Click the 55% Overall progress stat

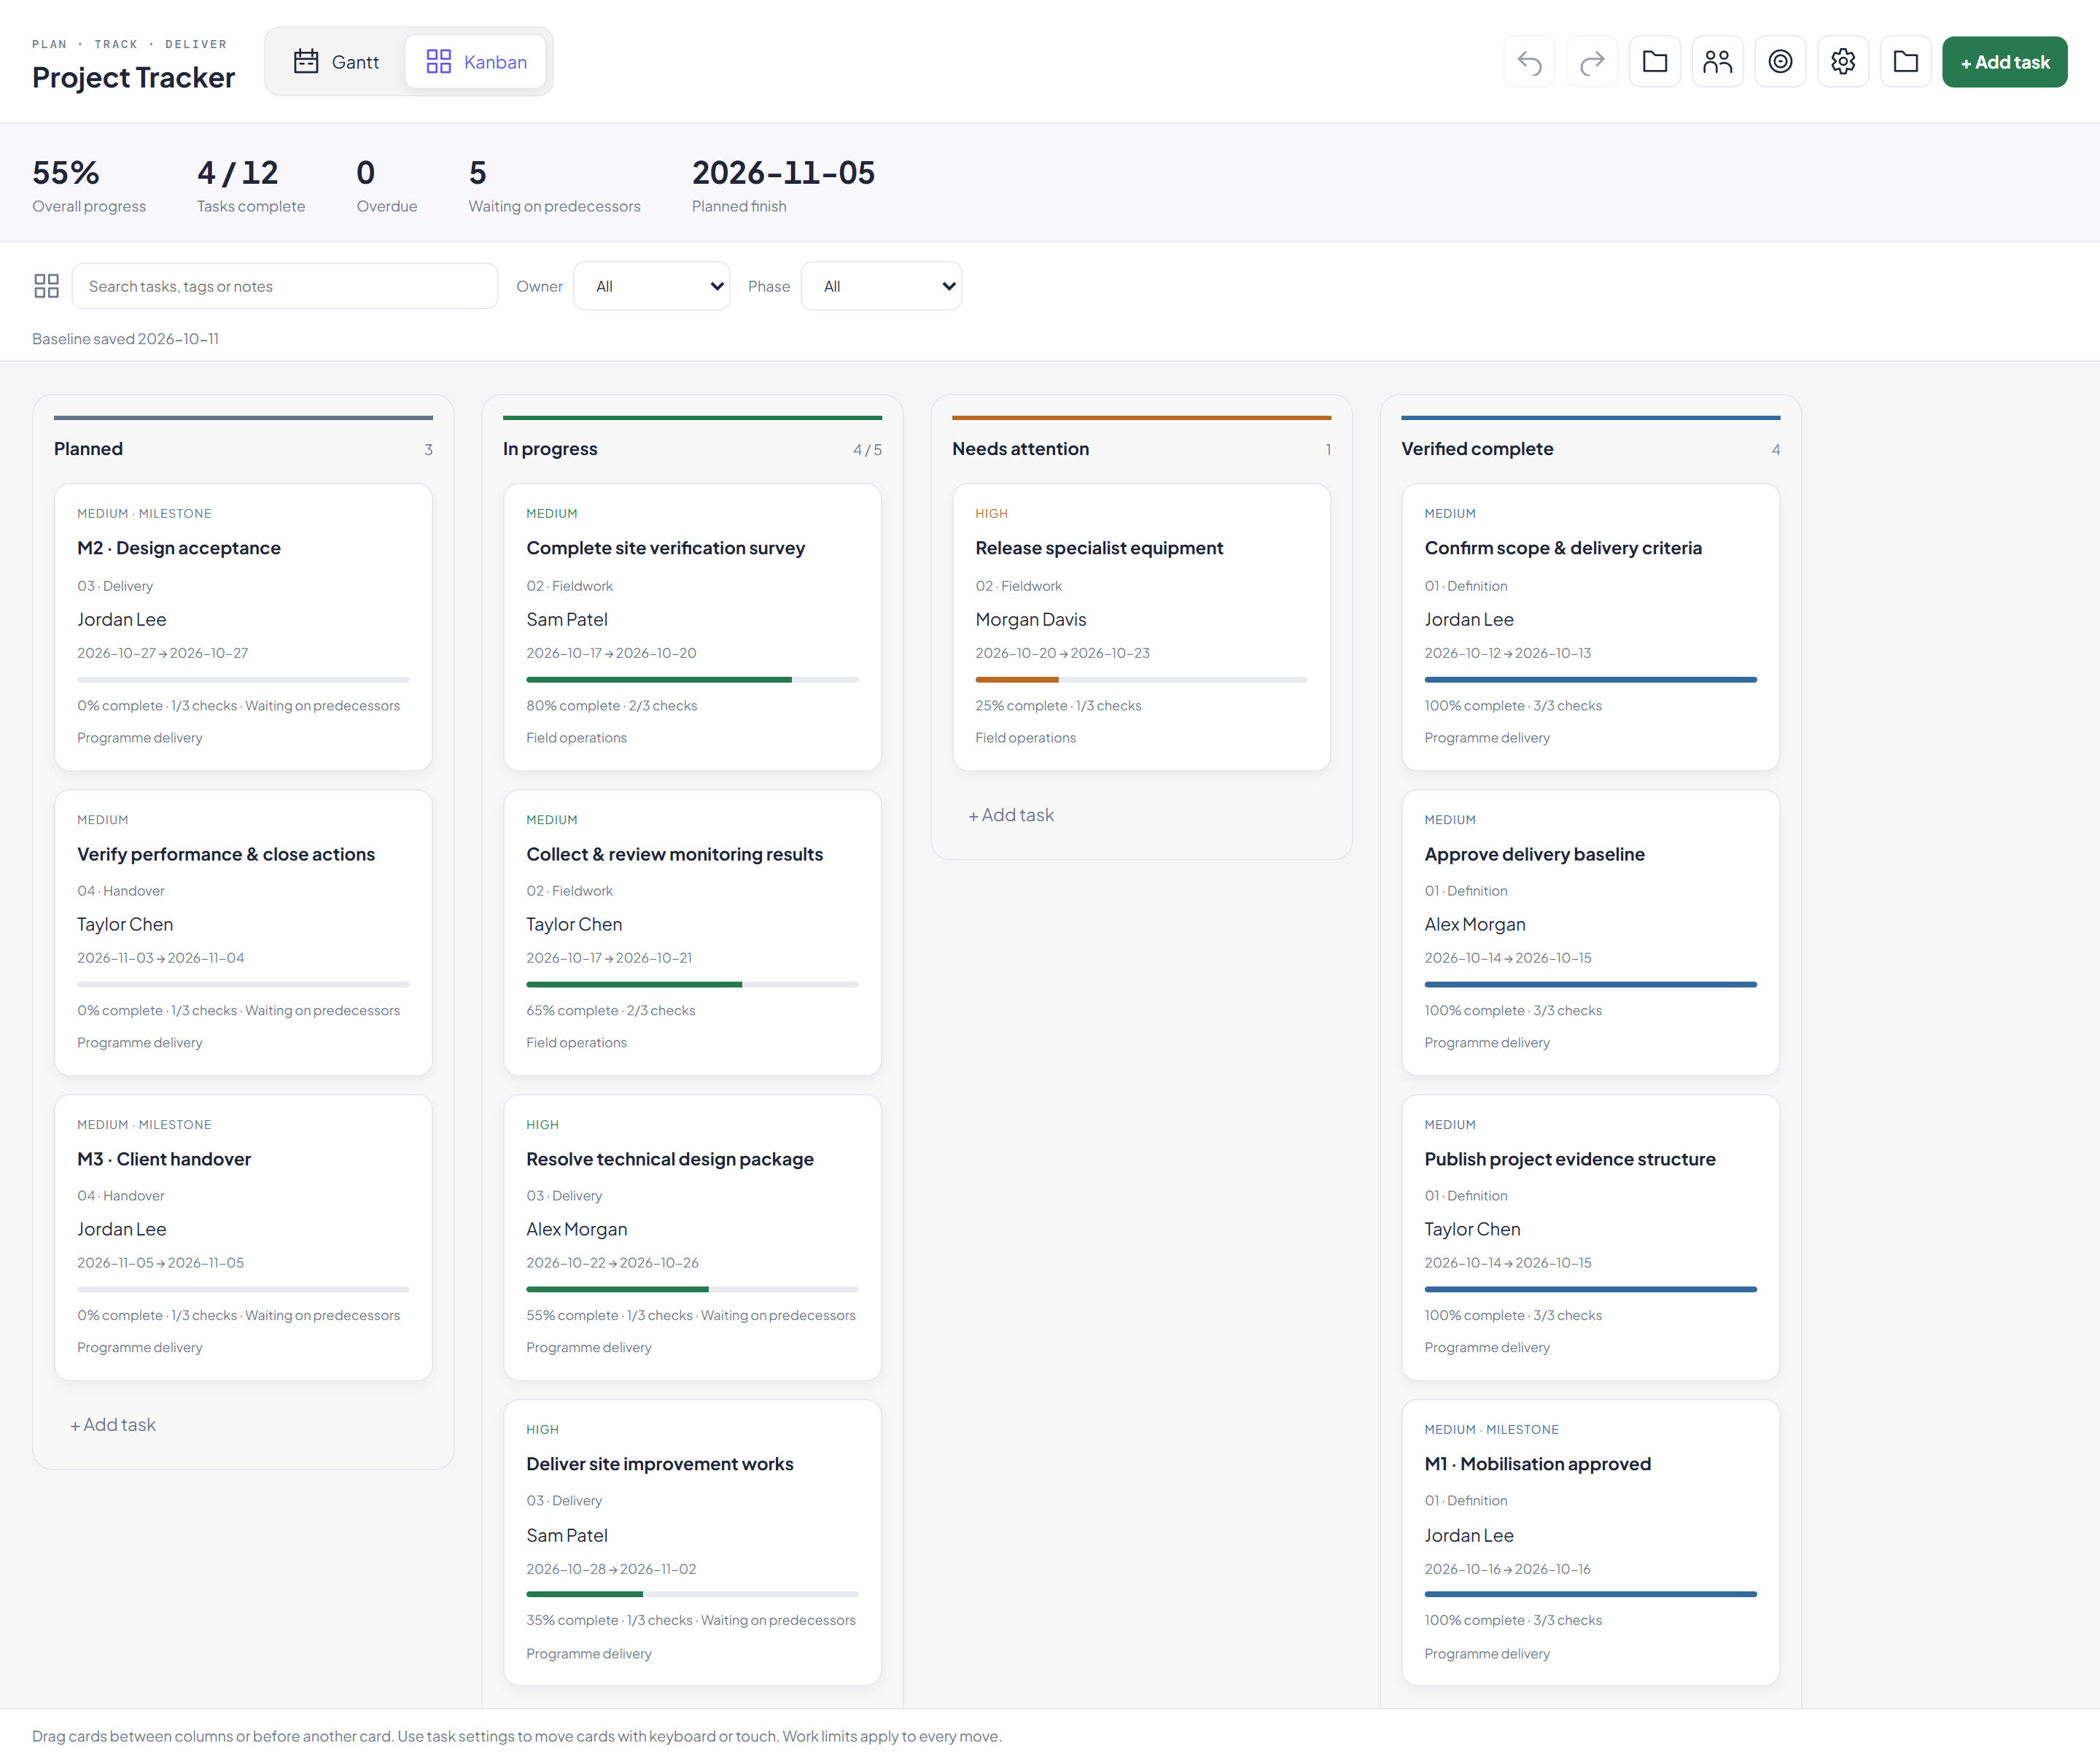(x=89, y=185)
